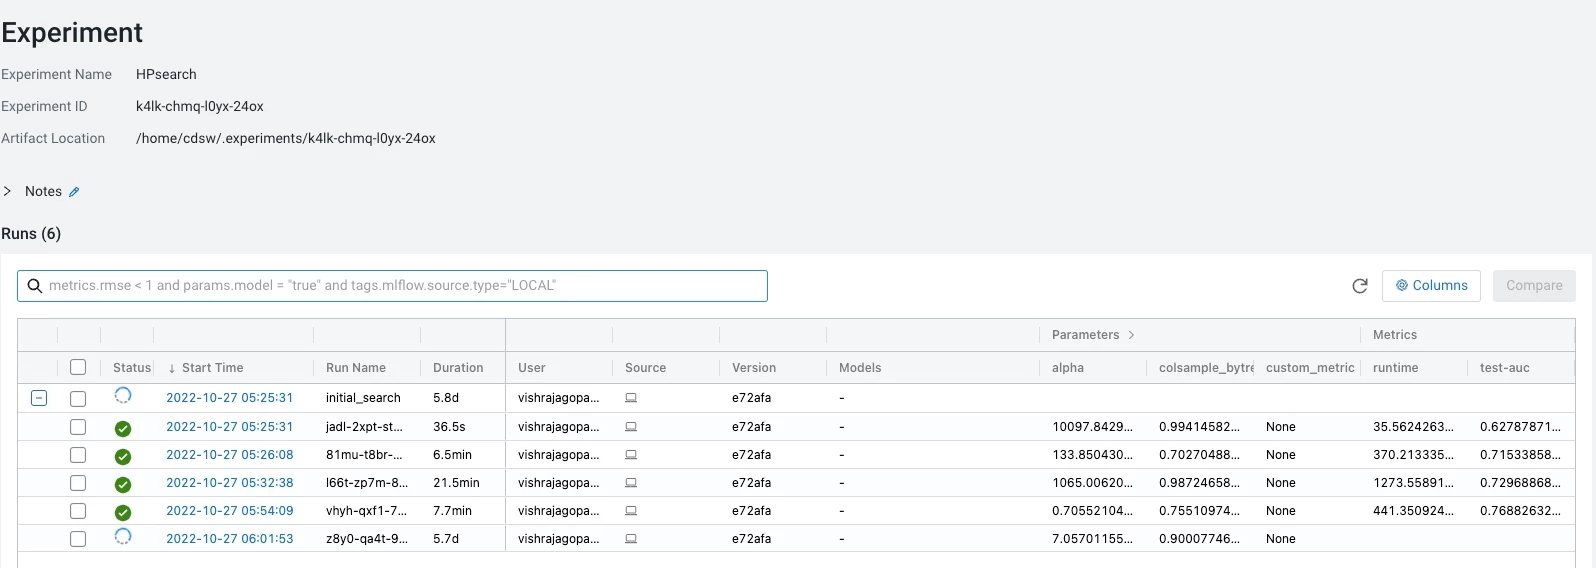
Task: Click the HPsearch experiment name value
Action: pos(166,74)
